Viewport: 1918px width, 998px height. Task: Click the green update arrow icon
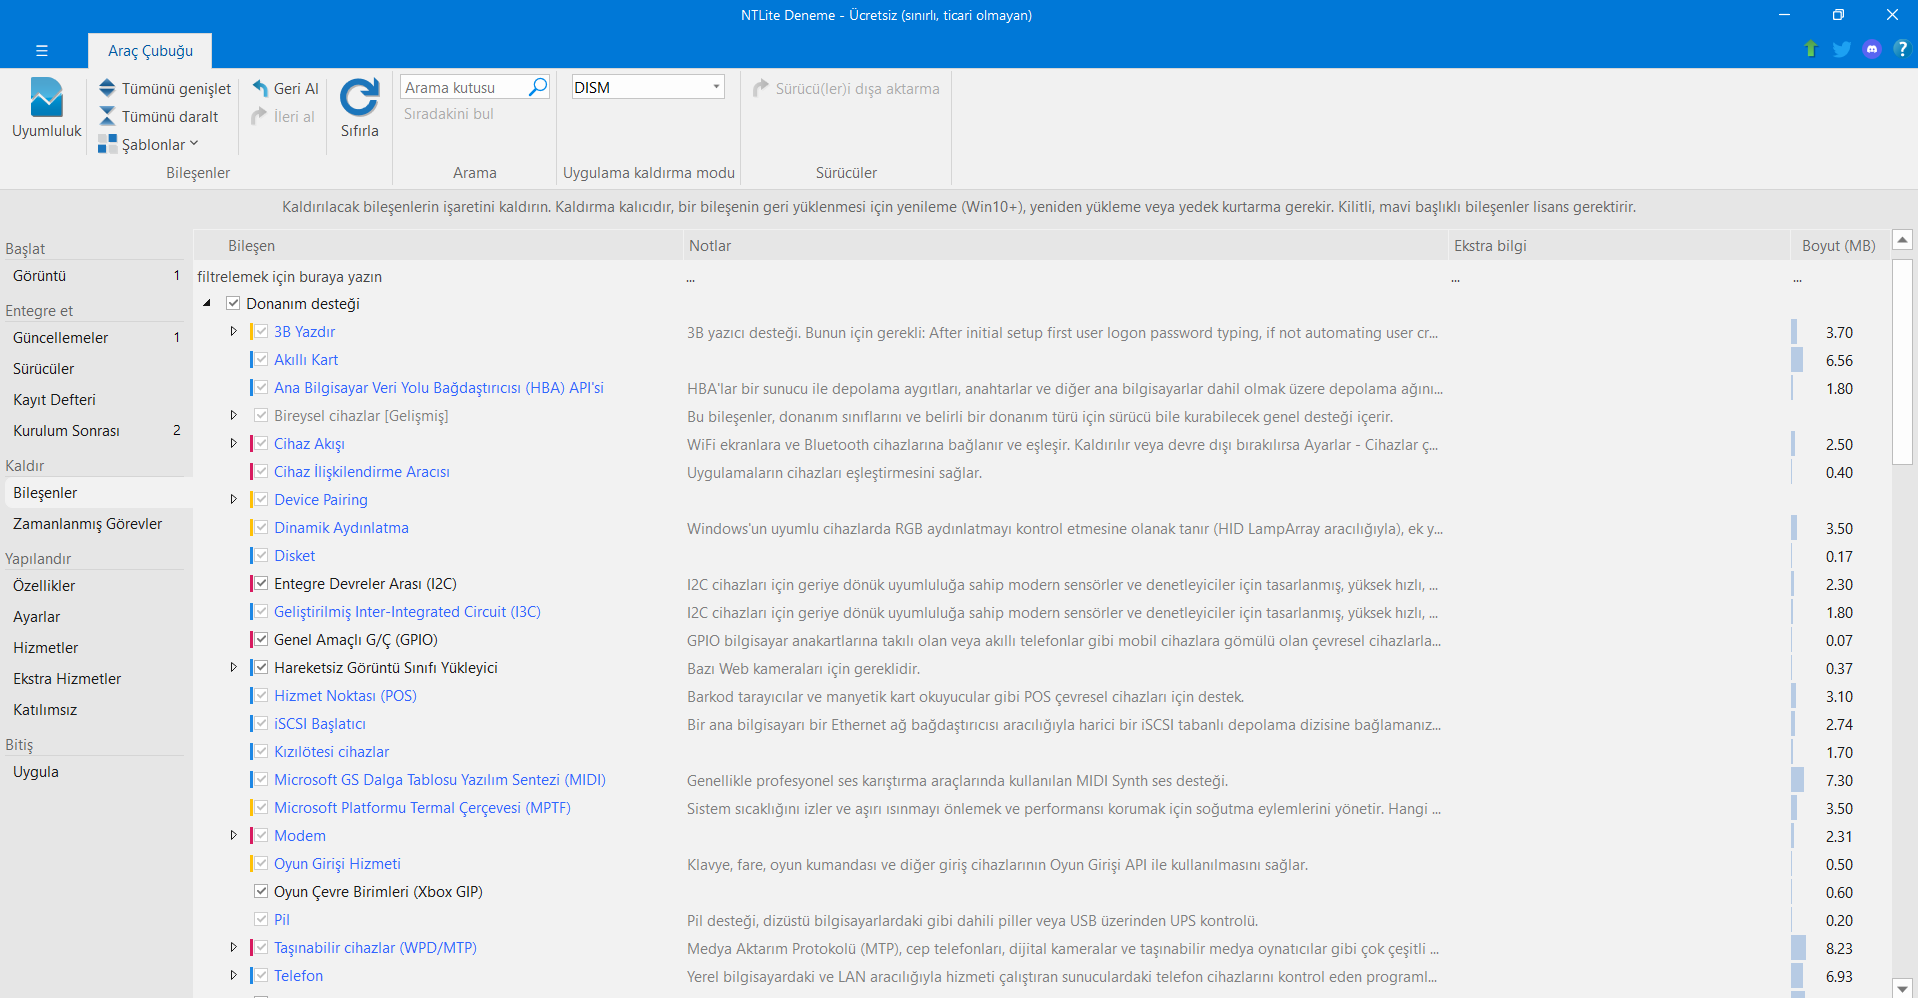[x=1811, y=49]
